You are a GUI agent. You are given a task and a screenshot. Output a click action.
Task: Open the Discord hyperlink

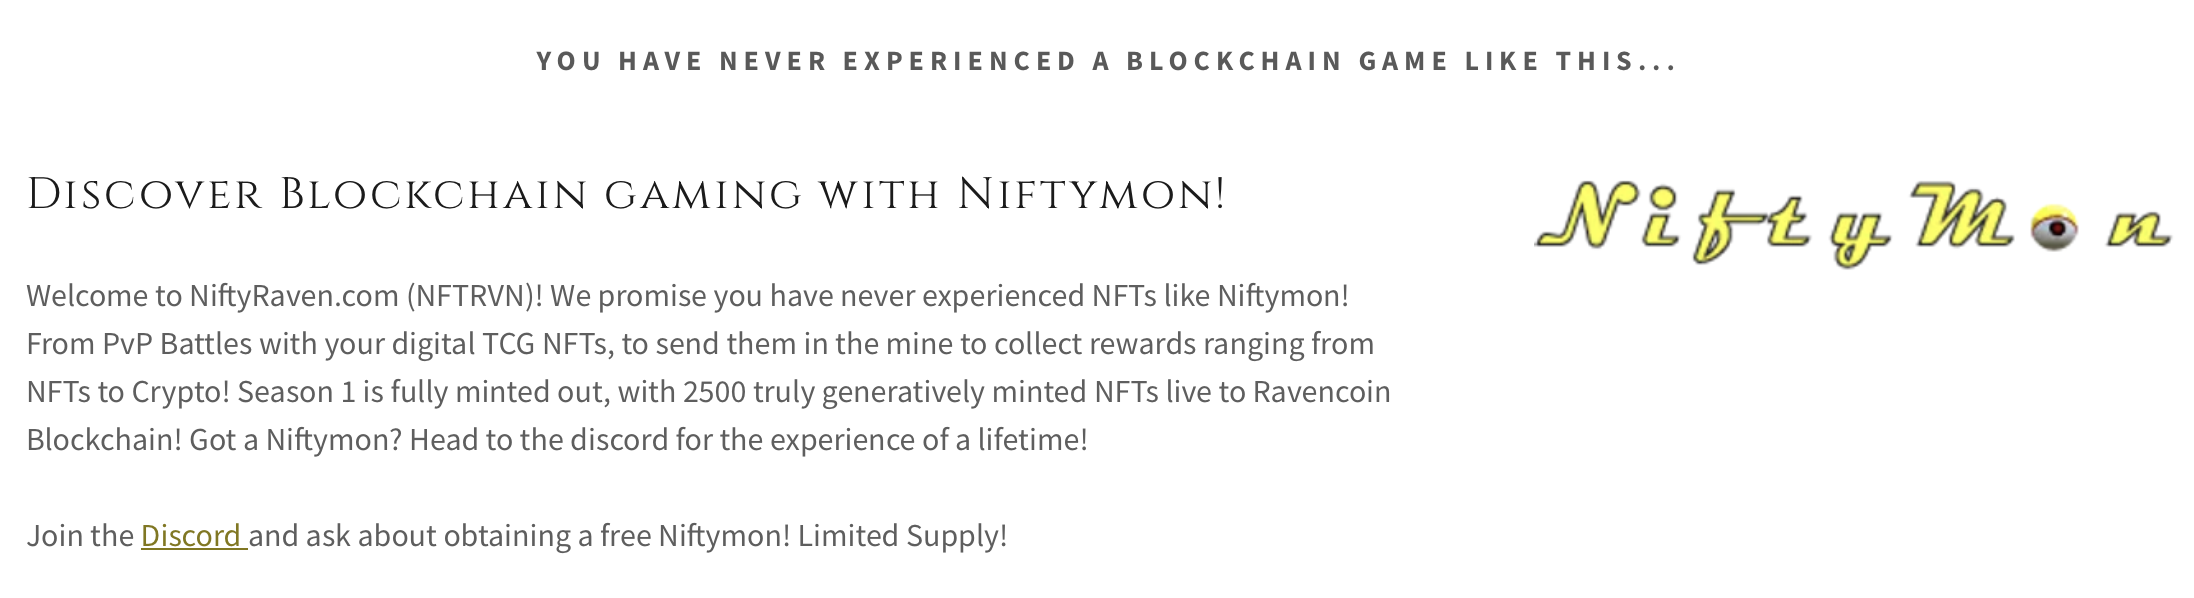click(x=191, y=536)
